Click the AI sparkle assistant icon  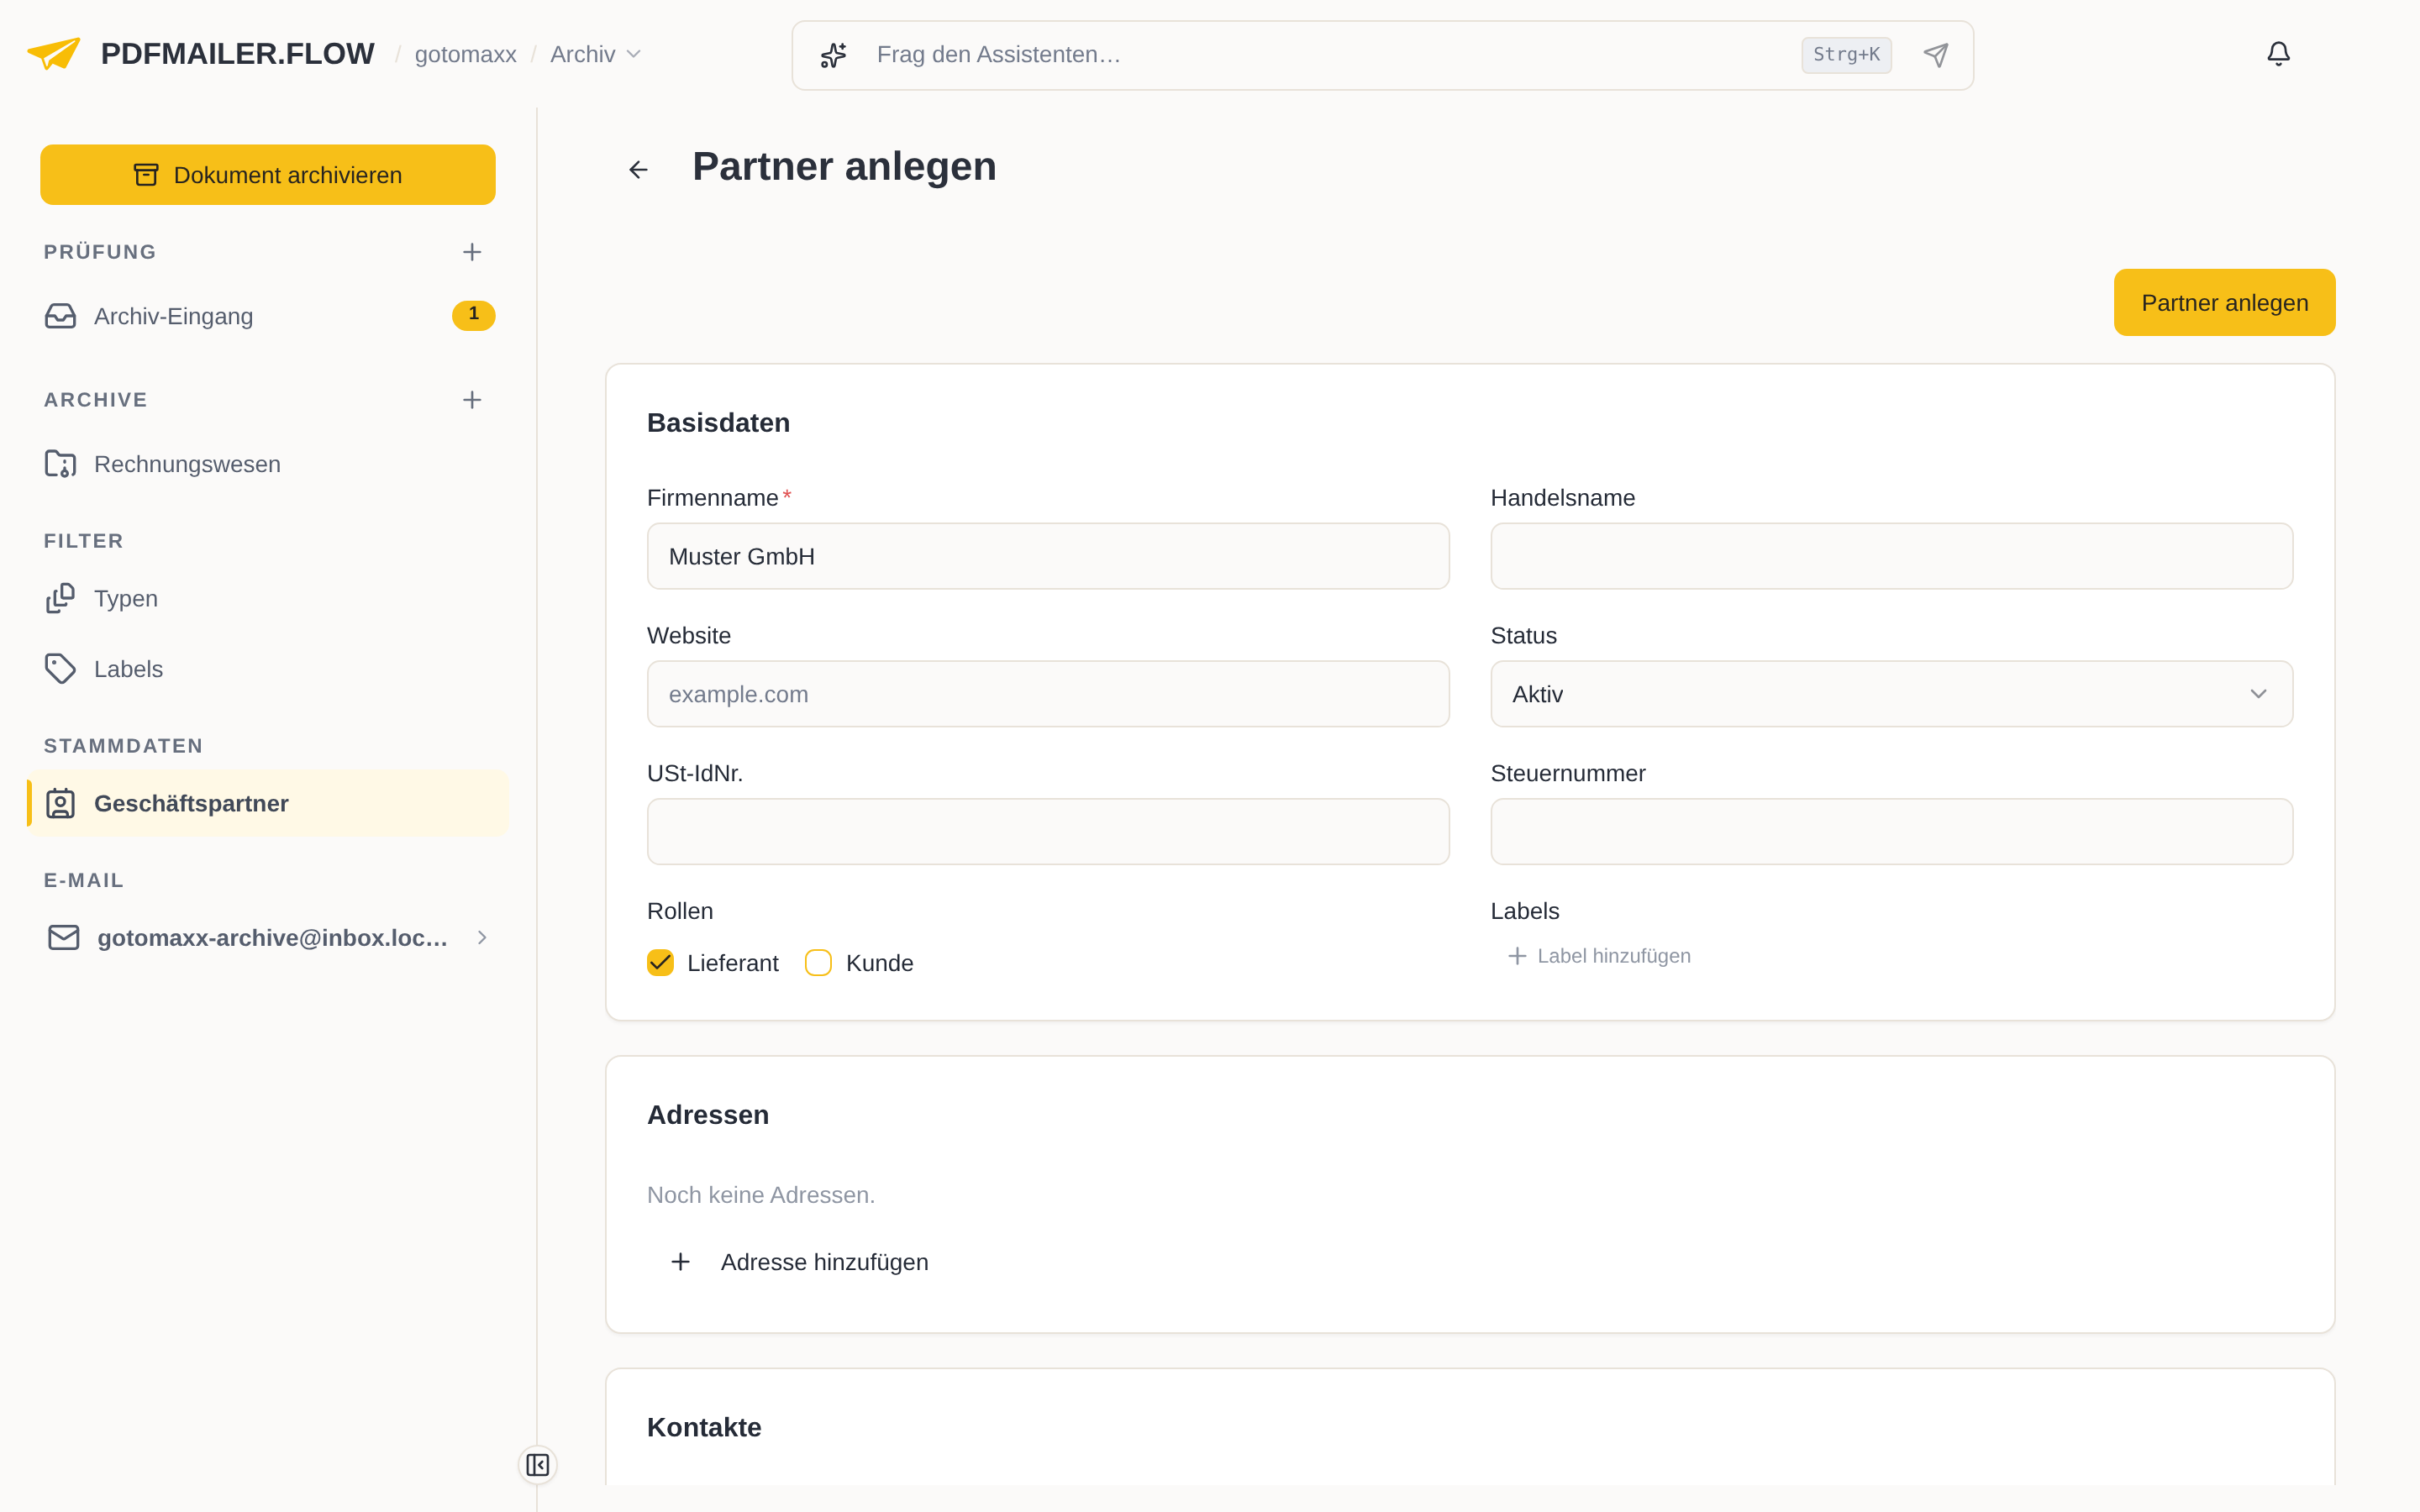[x=834, y=55]
